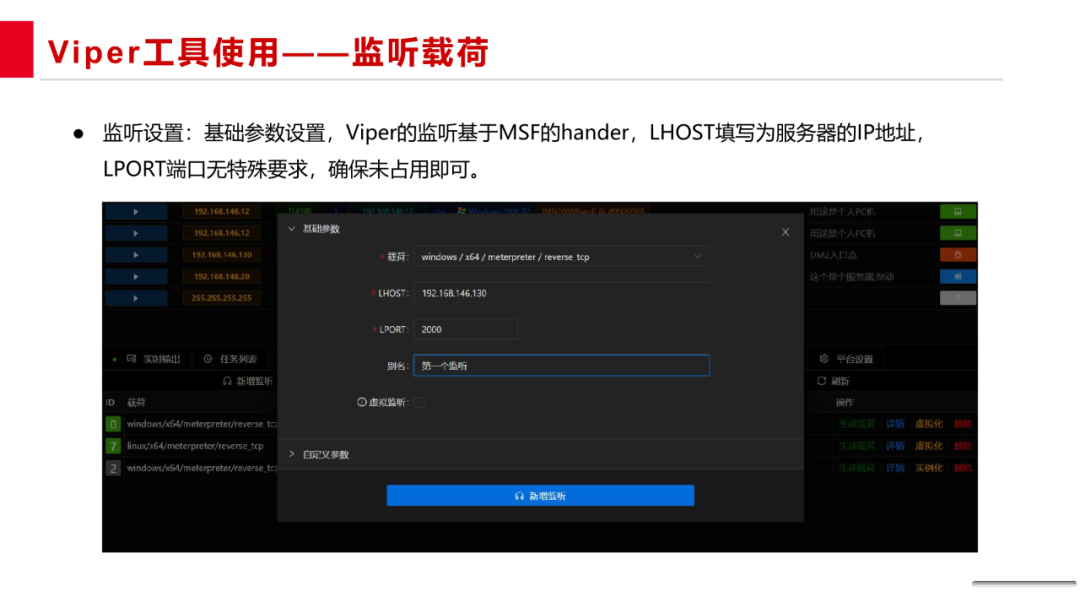Click the clock icon on the 任务列表 tab
The image size is (1080, 608).
coord(208,359)
